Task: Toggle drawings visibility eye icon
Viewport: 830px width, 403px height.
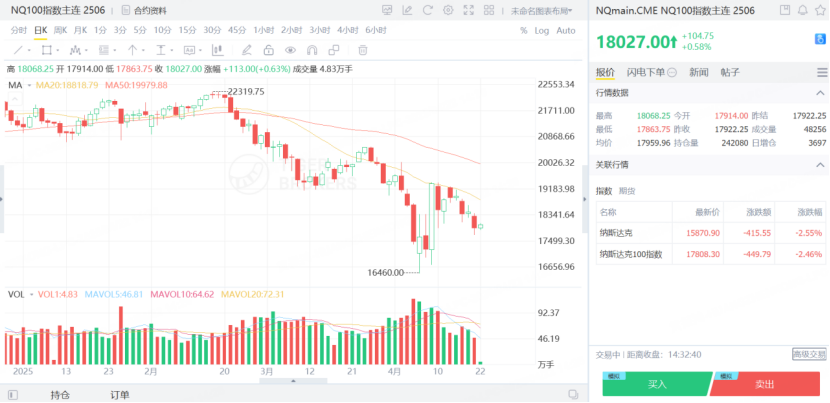Action: point(290,50)
